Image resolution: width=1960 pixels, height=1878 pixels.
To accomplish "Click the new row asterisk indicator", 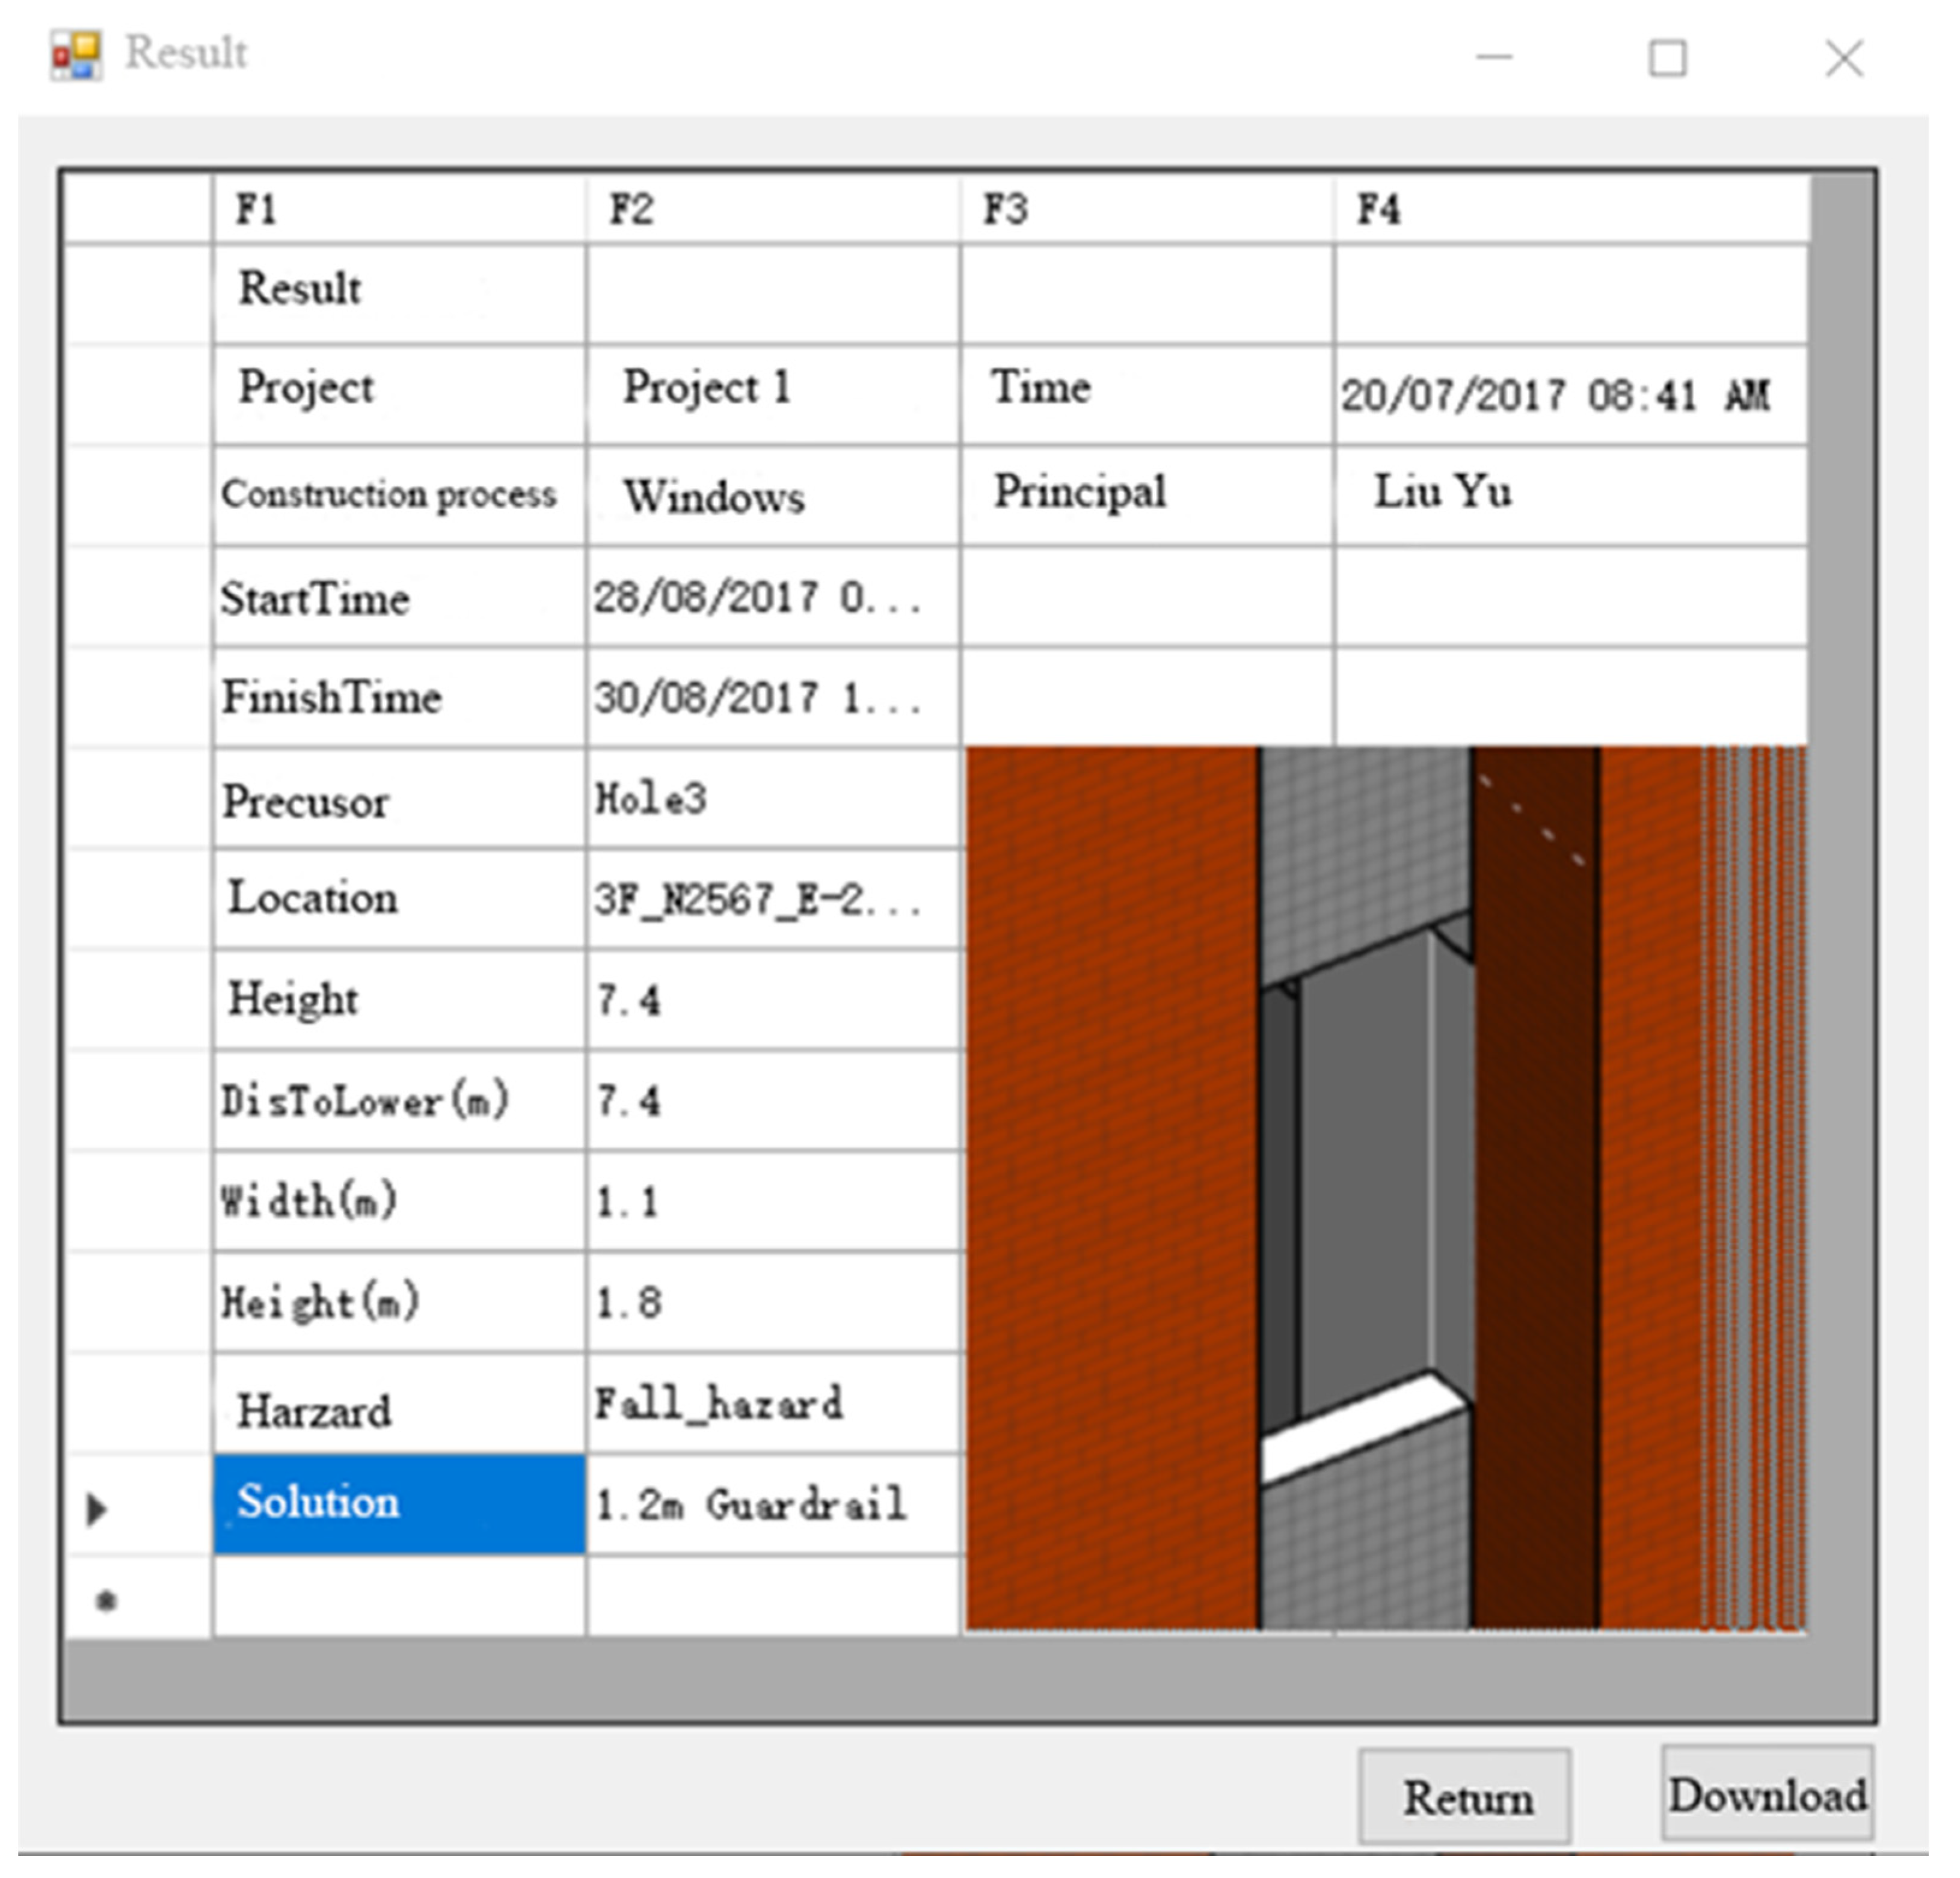I will click(106, 1601).
